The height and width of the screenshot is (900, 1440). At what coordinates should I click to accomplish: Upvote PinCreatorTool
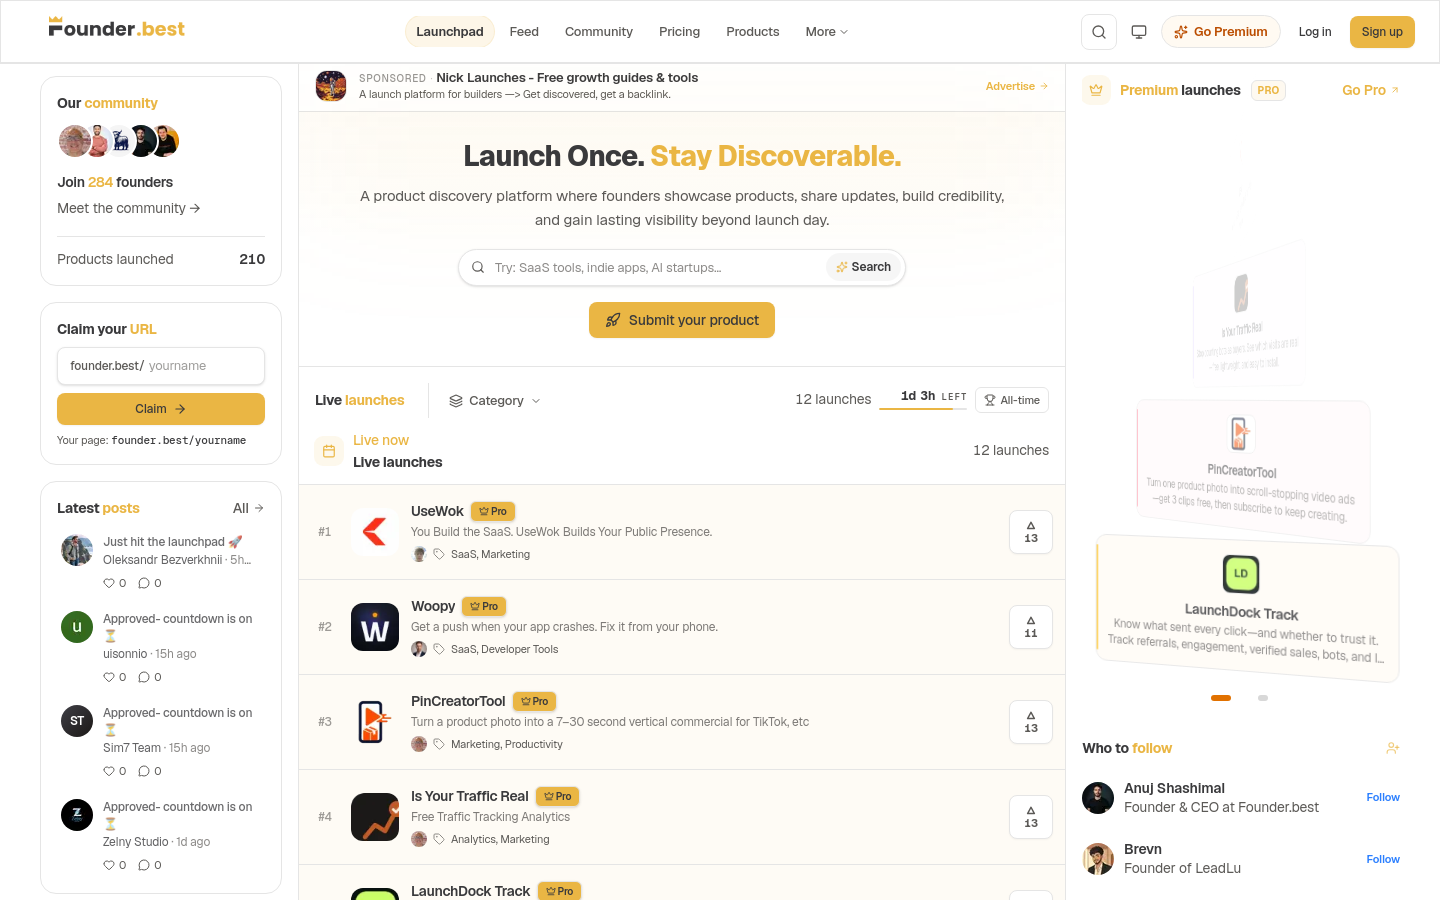coord(1031,722)
